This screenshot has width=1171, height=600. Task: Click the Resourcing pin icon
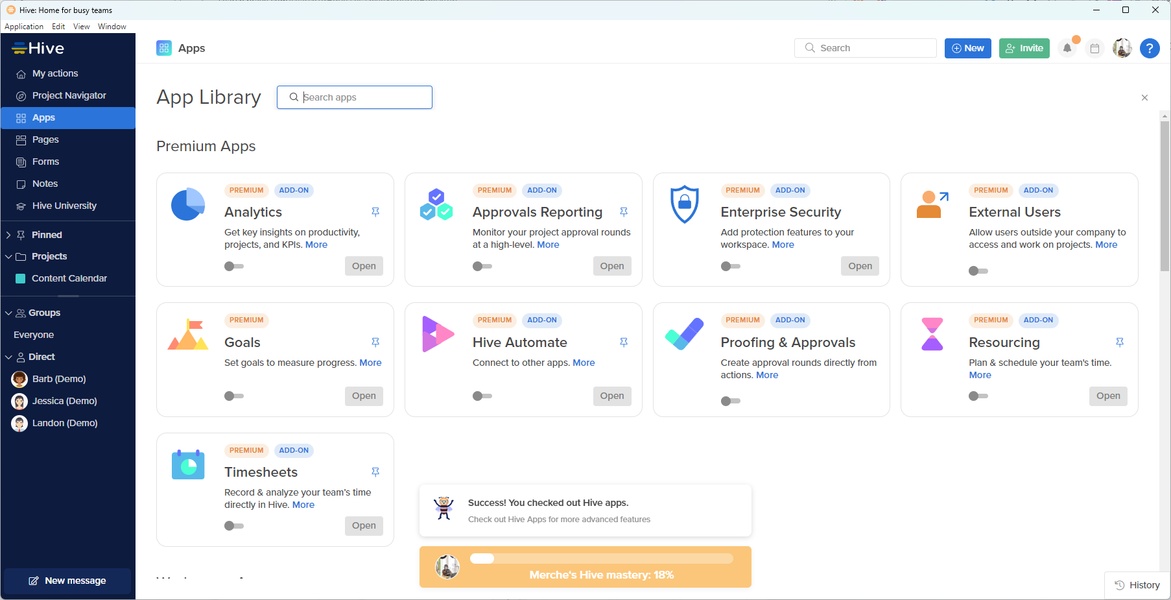(x=1119, y=342)
